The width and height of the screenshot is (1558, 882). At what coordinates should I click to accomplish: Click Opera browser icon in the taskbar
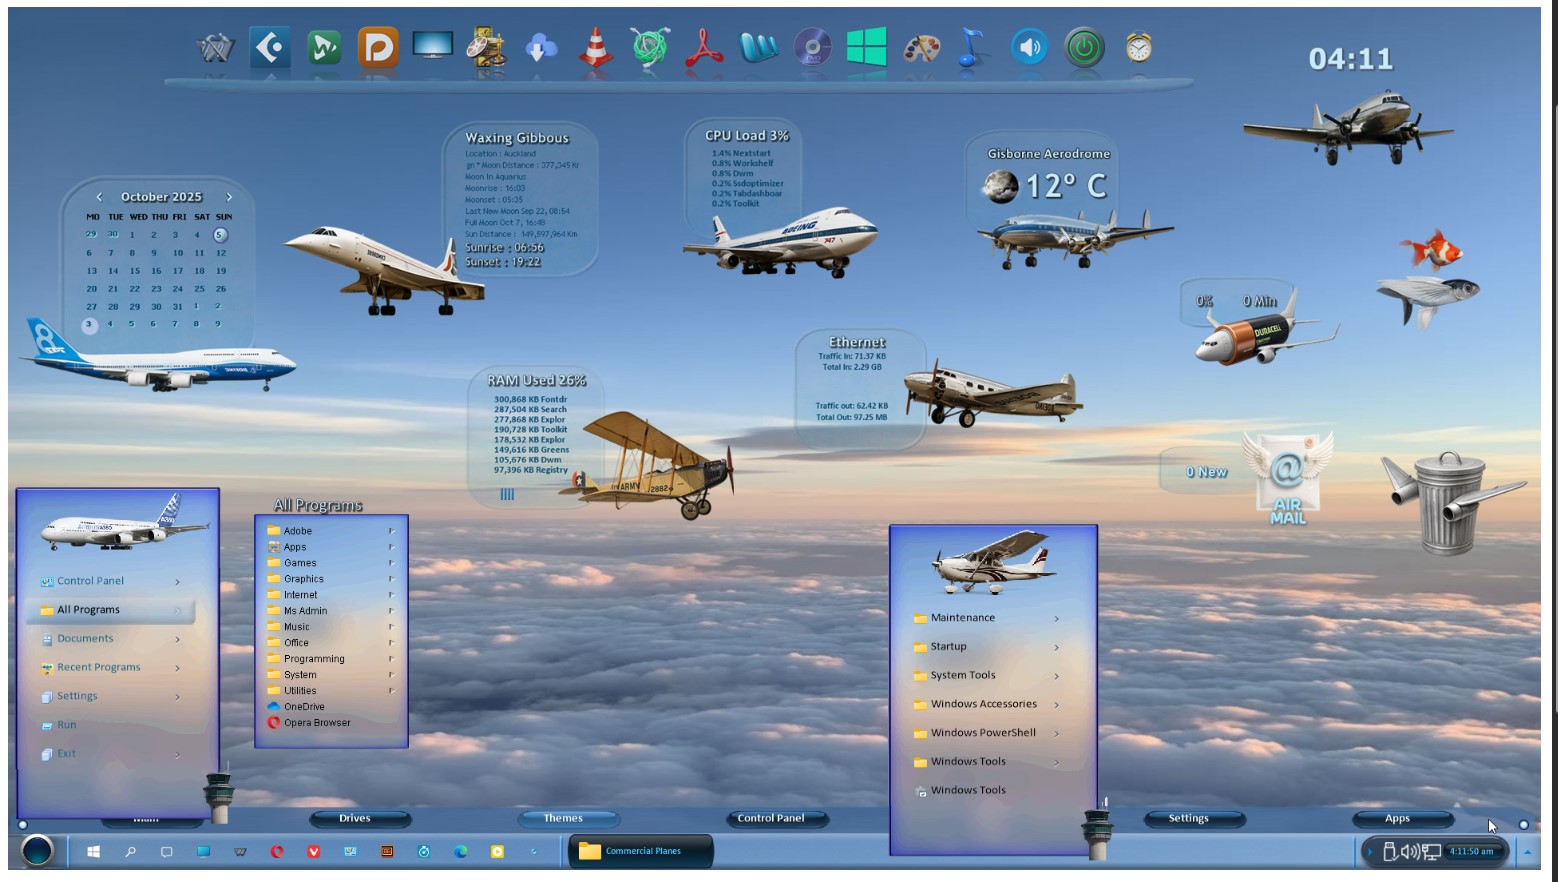coord(277,852)
